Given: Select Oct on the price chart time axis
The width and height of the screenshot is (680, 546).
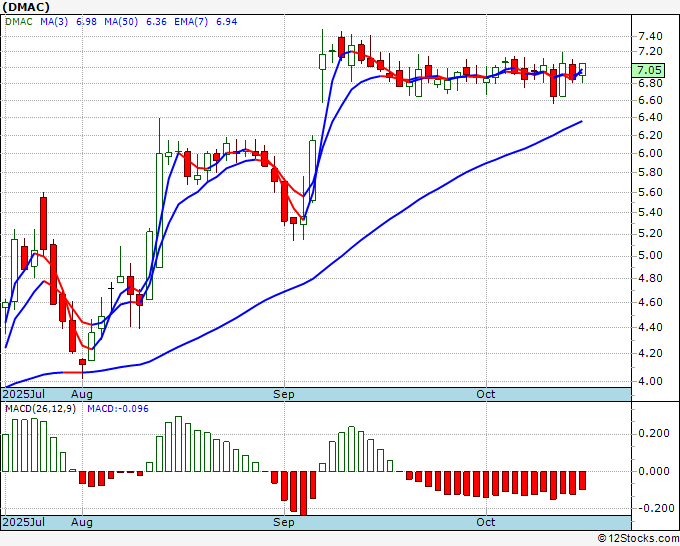Looking at the screenshot, I should click(x=486, y=394).
